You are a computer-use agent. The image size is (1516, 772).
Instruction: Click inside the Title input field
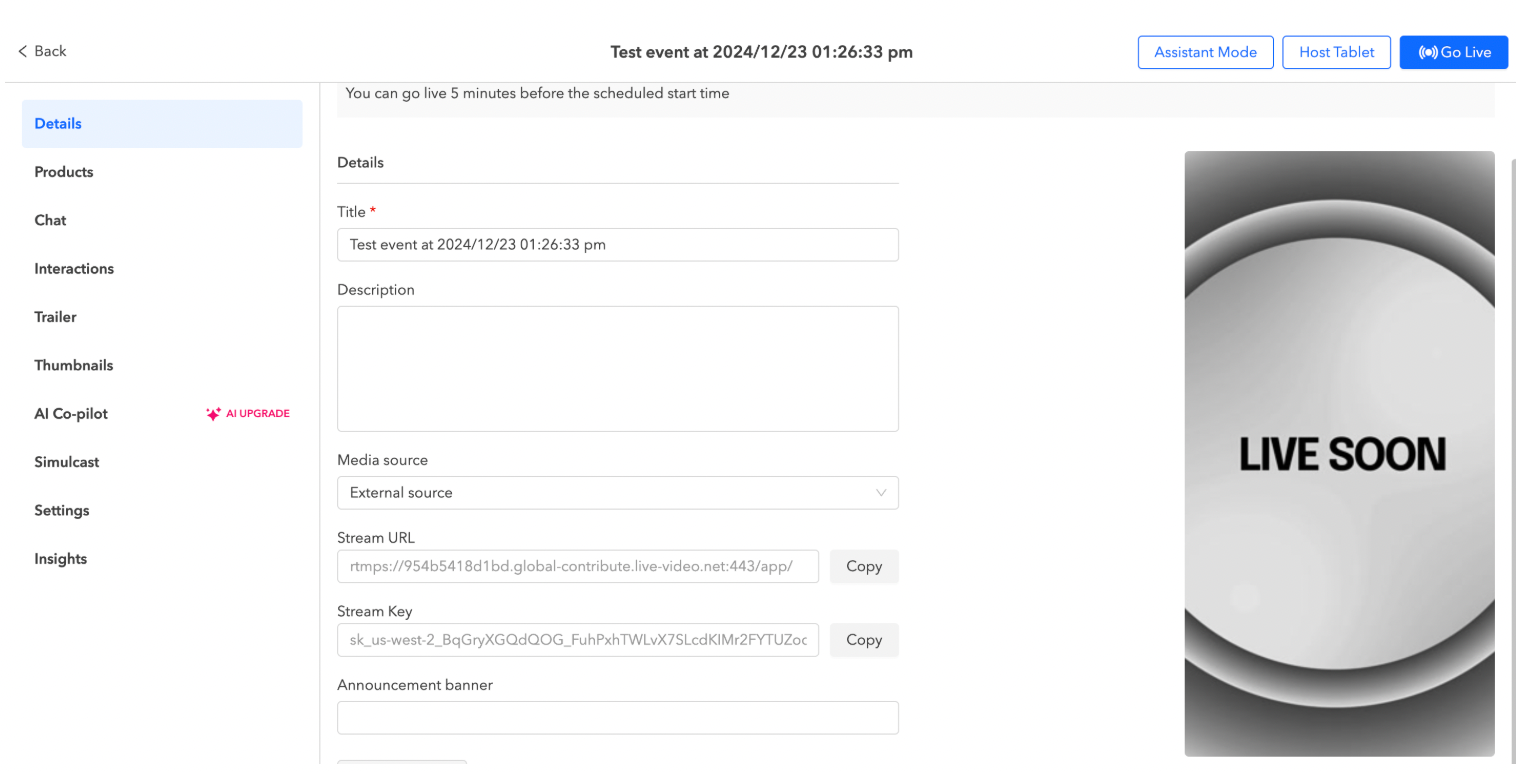[618, 244]
